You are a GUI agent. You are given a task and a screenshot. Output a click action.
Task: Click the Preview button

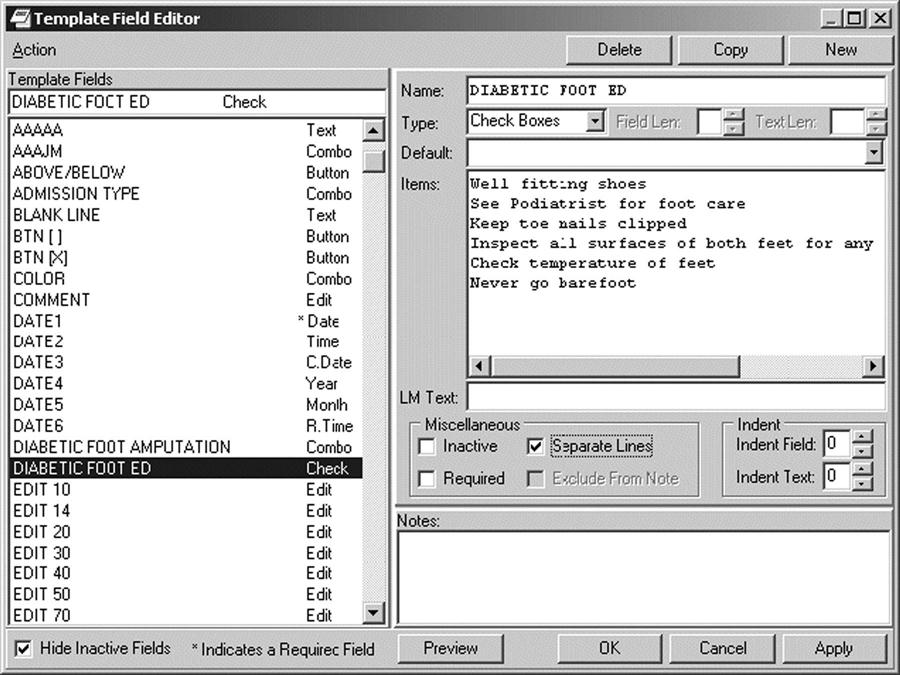pos(450,648)
